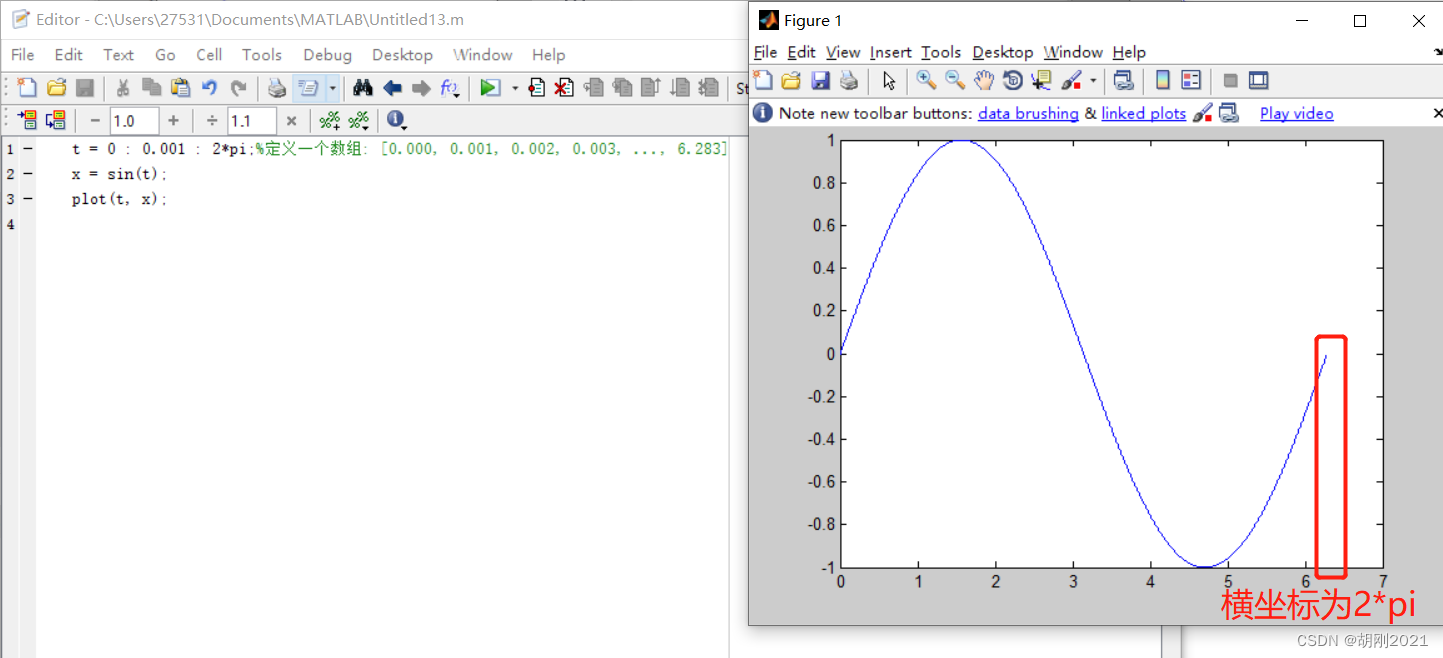1443x658 pixels.
Task: Toggle Rotate 3D tool in Figure 1
Action: click(x=1013, y=81)
